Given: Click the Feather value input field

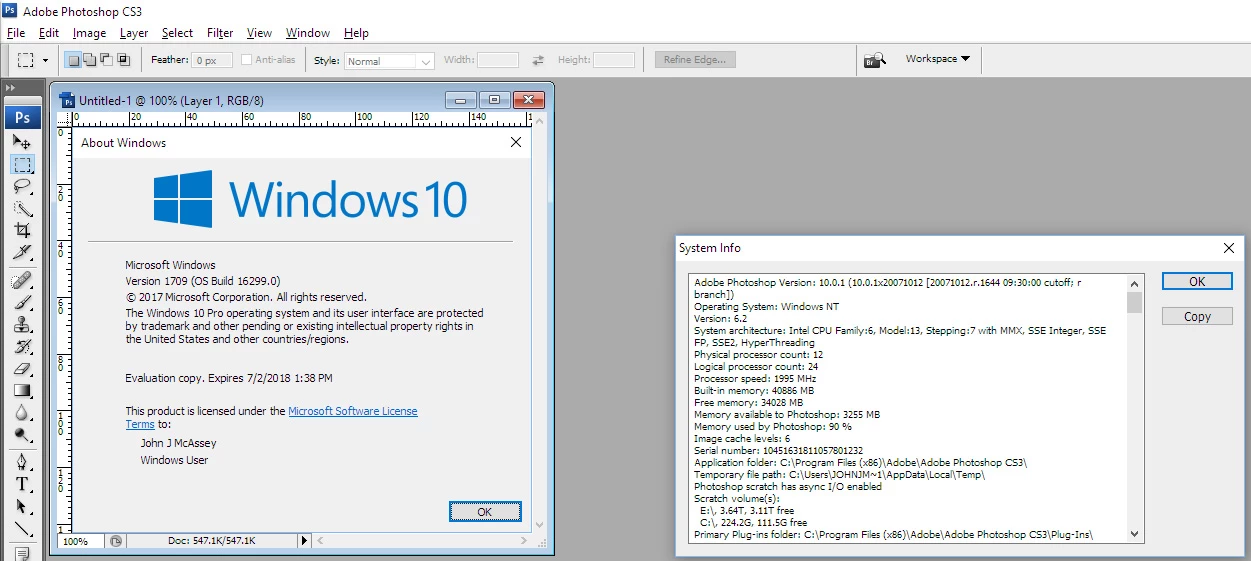Looking at the screenshot, I should point(211,60).
